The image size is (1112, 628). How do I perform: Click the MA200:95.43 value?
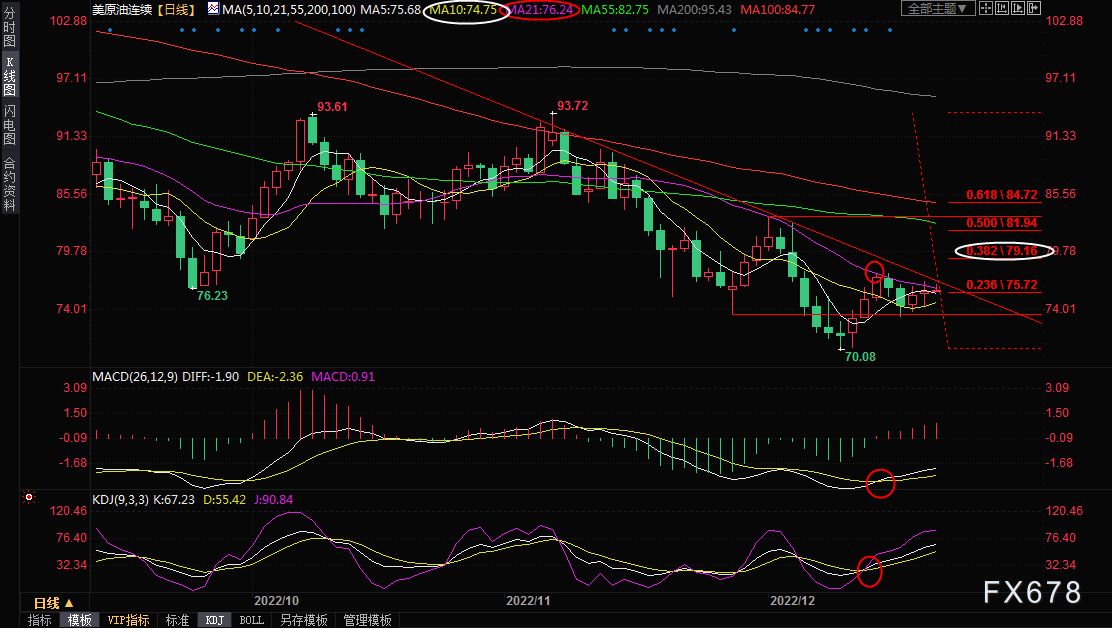(694, 9)
